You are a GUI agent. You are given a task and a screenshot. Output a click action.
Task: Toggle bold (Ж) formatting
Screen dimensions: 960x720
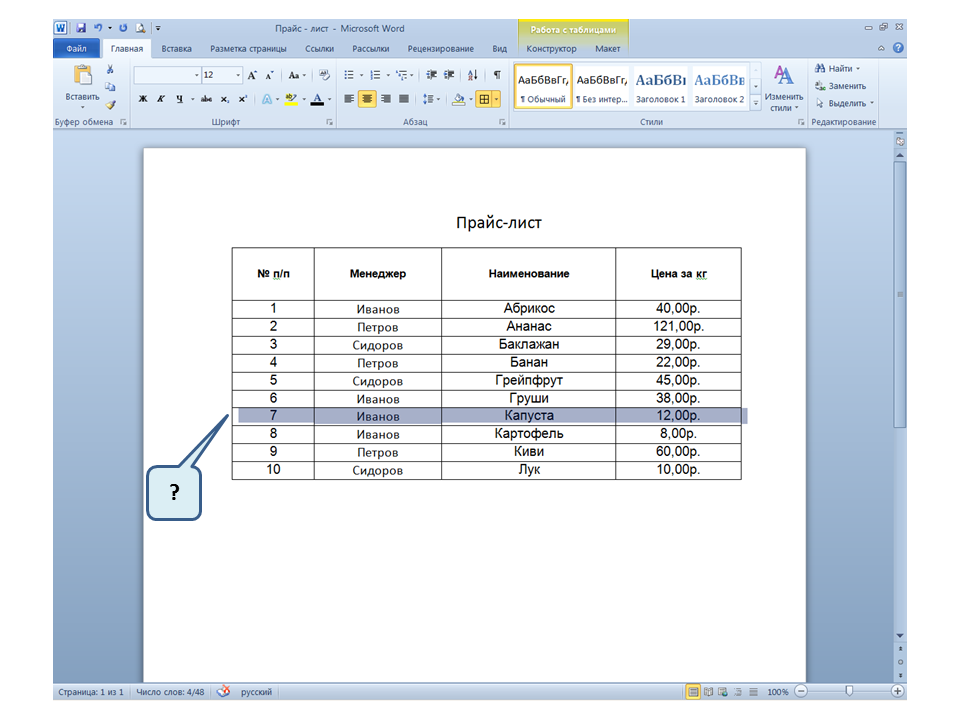pos(143,99)
